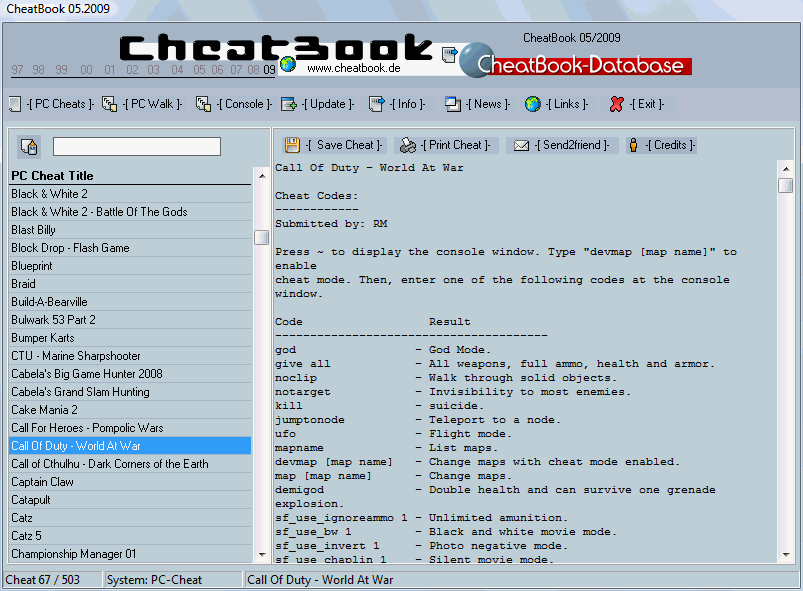Open the Links menu item
Image resolution: width=803 pixels, height=591 pixels.
567,104
